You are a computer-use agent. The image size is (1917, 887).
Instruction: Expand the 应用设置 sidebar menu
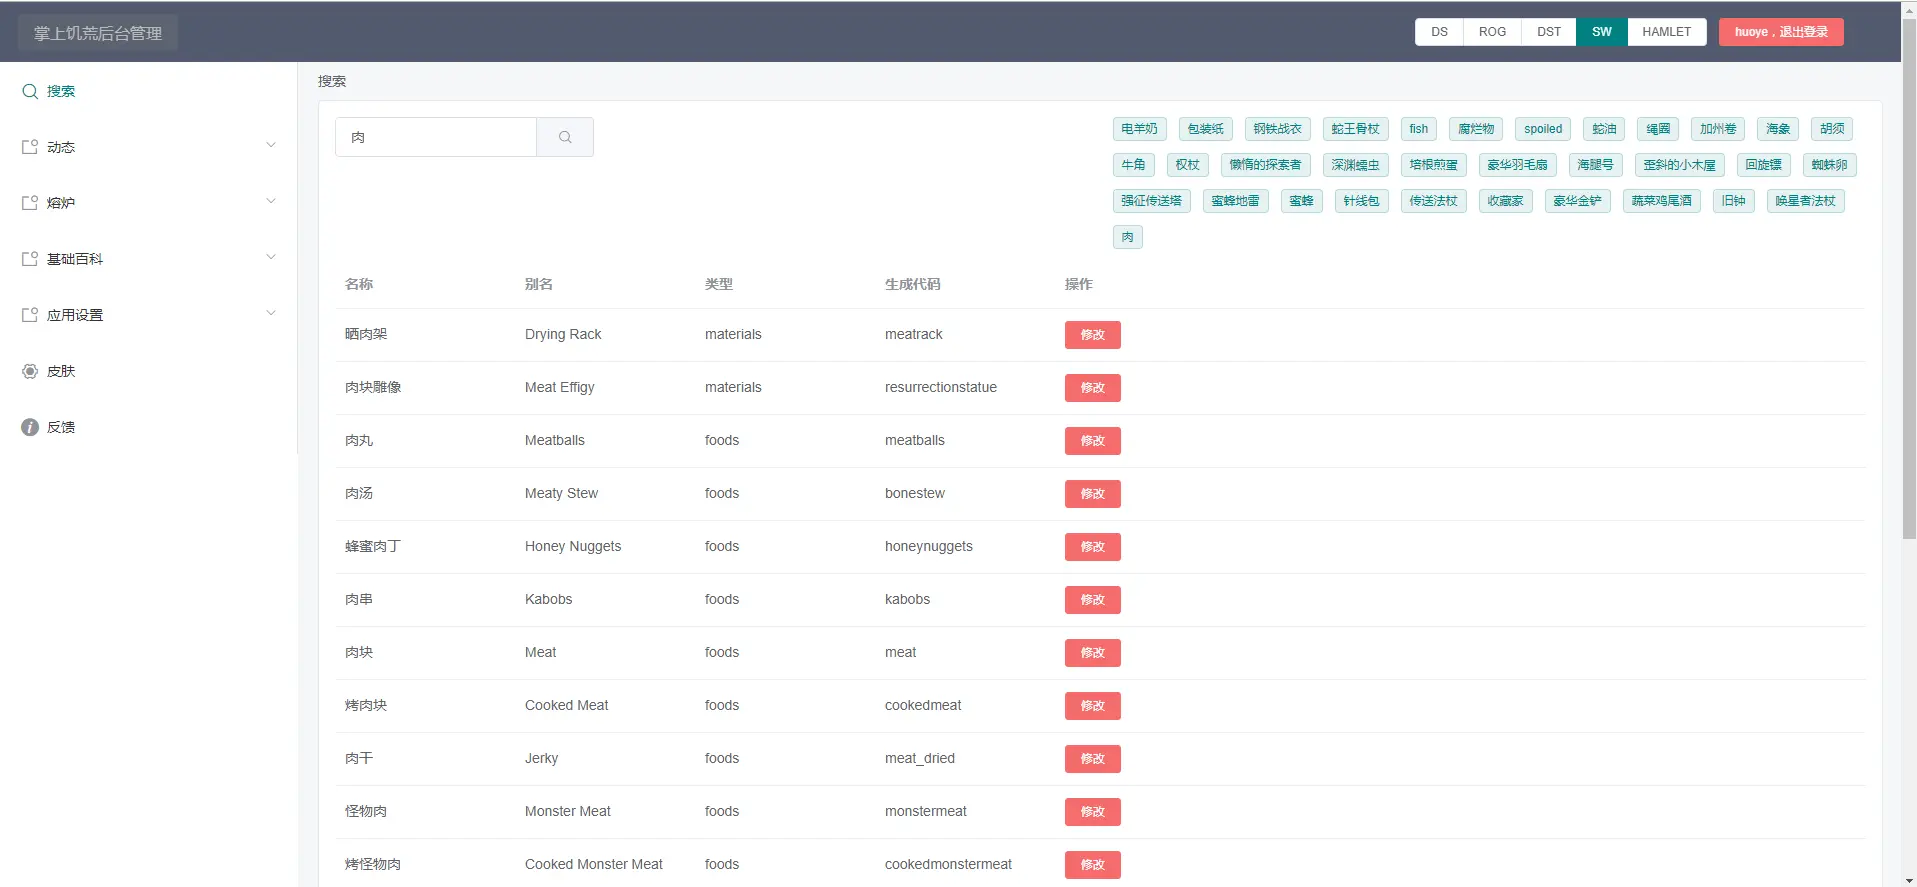coord(148,315)
